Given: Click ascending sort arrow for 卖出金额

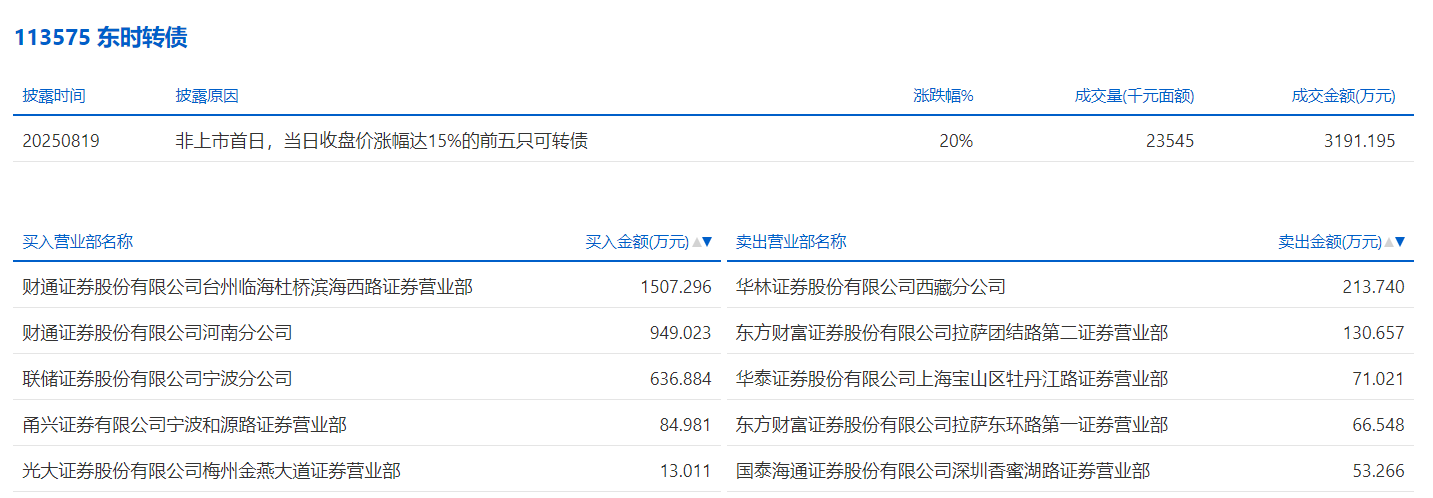Looking at the screenshot, I should tap(1389, 242).
